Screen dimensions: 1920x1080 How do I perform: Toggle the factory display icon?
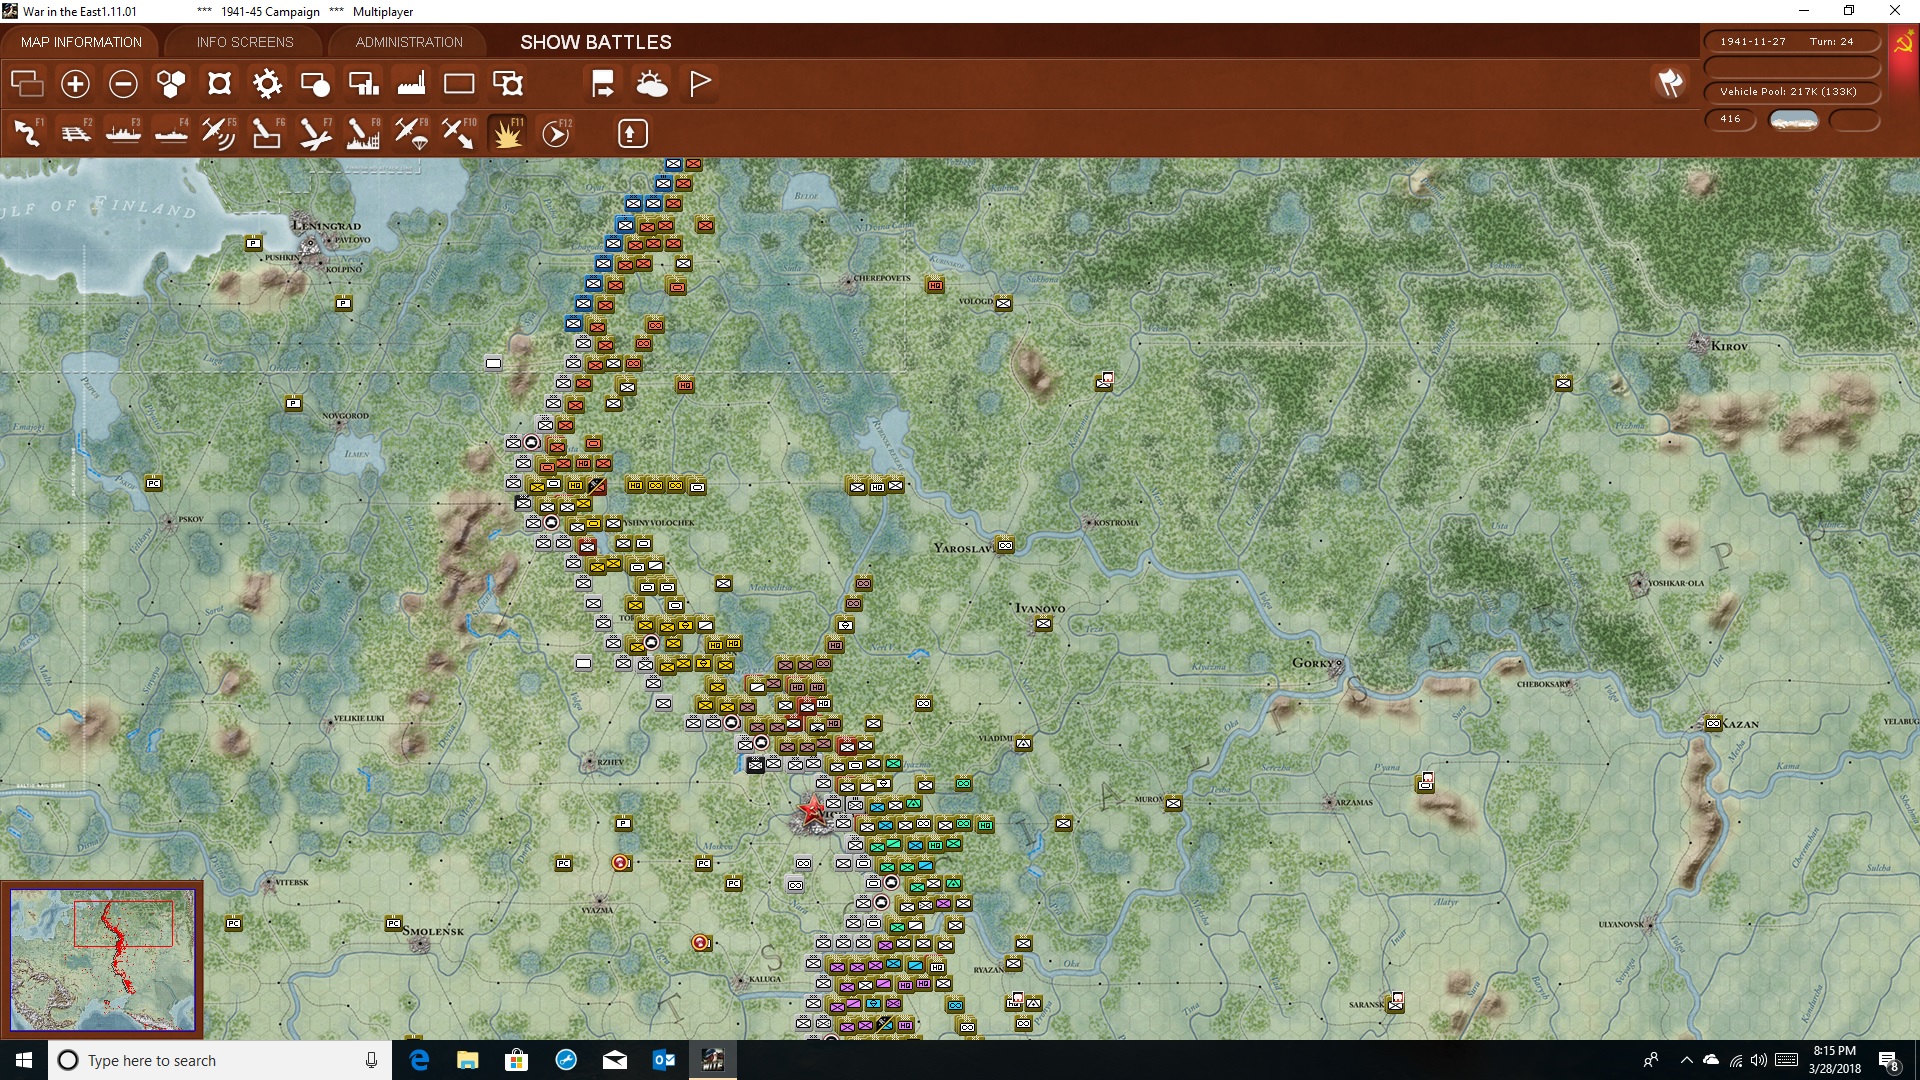(411, 84)
